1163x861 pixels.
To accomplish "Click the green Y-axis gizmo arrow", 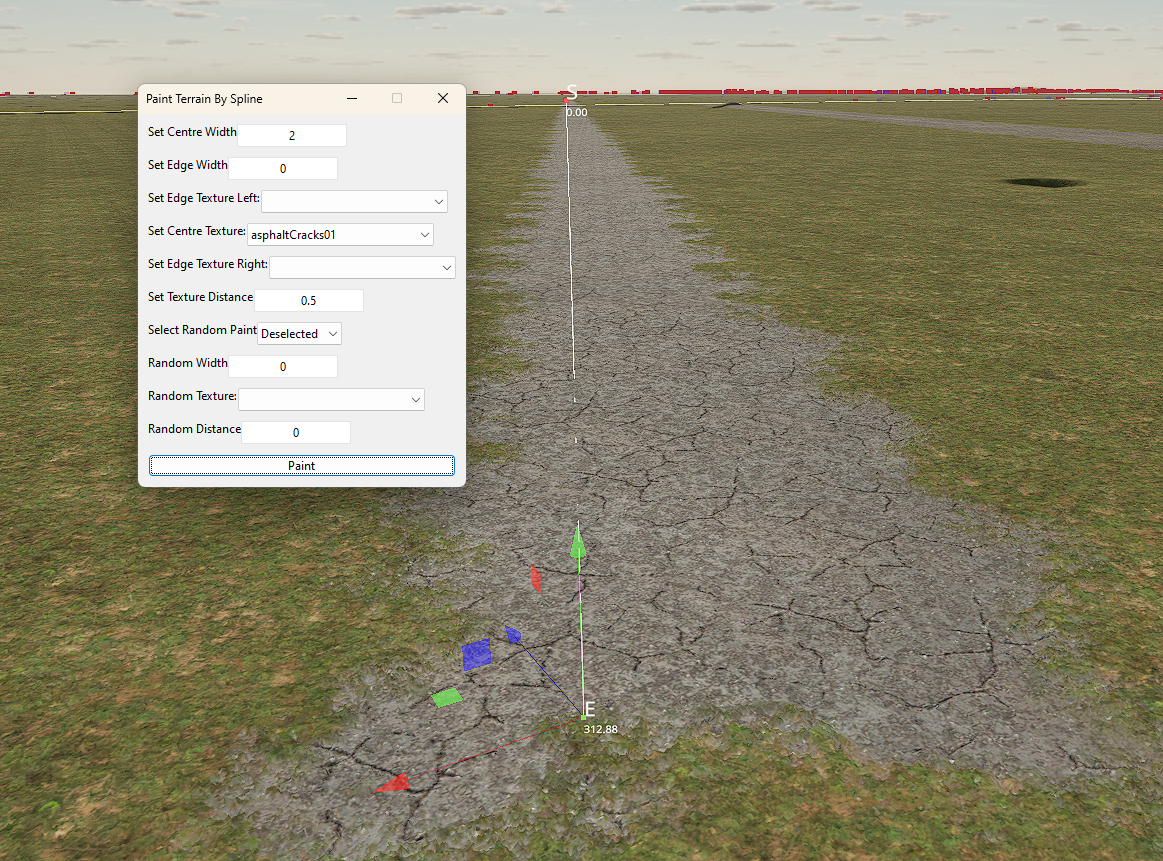I will pos(578,541).
